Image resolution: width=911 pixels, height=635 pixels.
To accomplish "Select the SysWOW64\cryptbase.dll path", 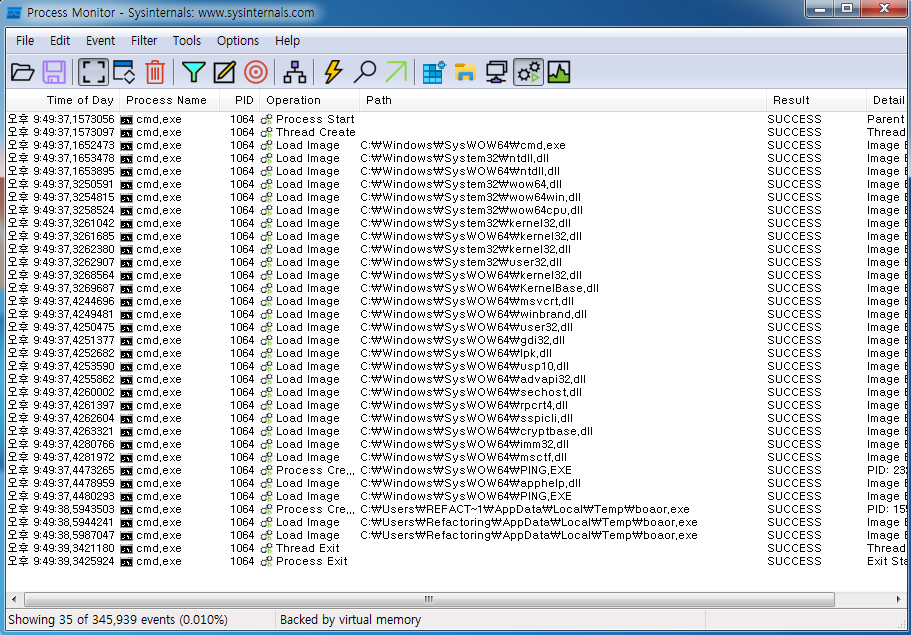I will coord(476,431).
